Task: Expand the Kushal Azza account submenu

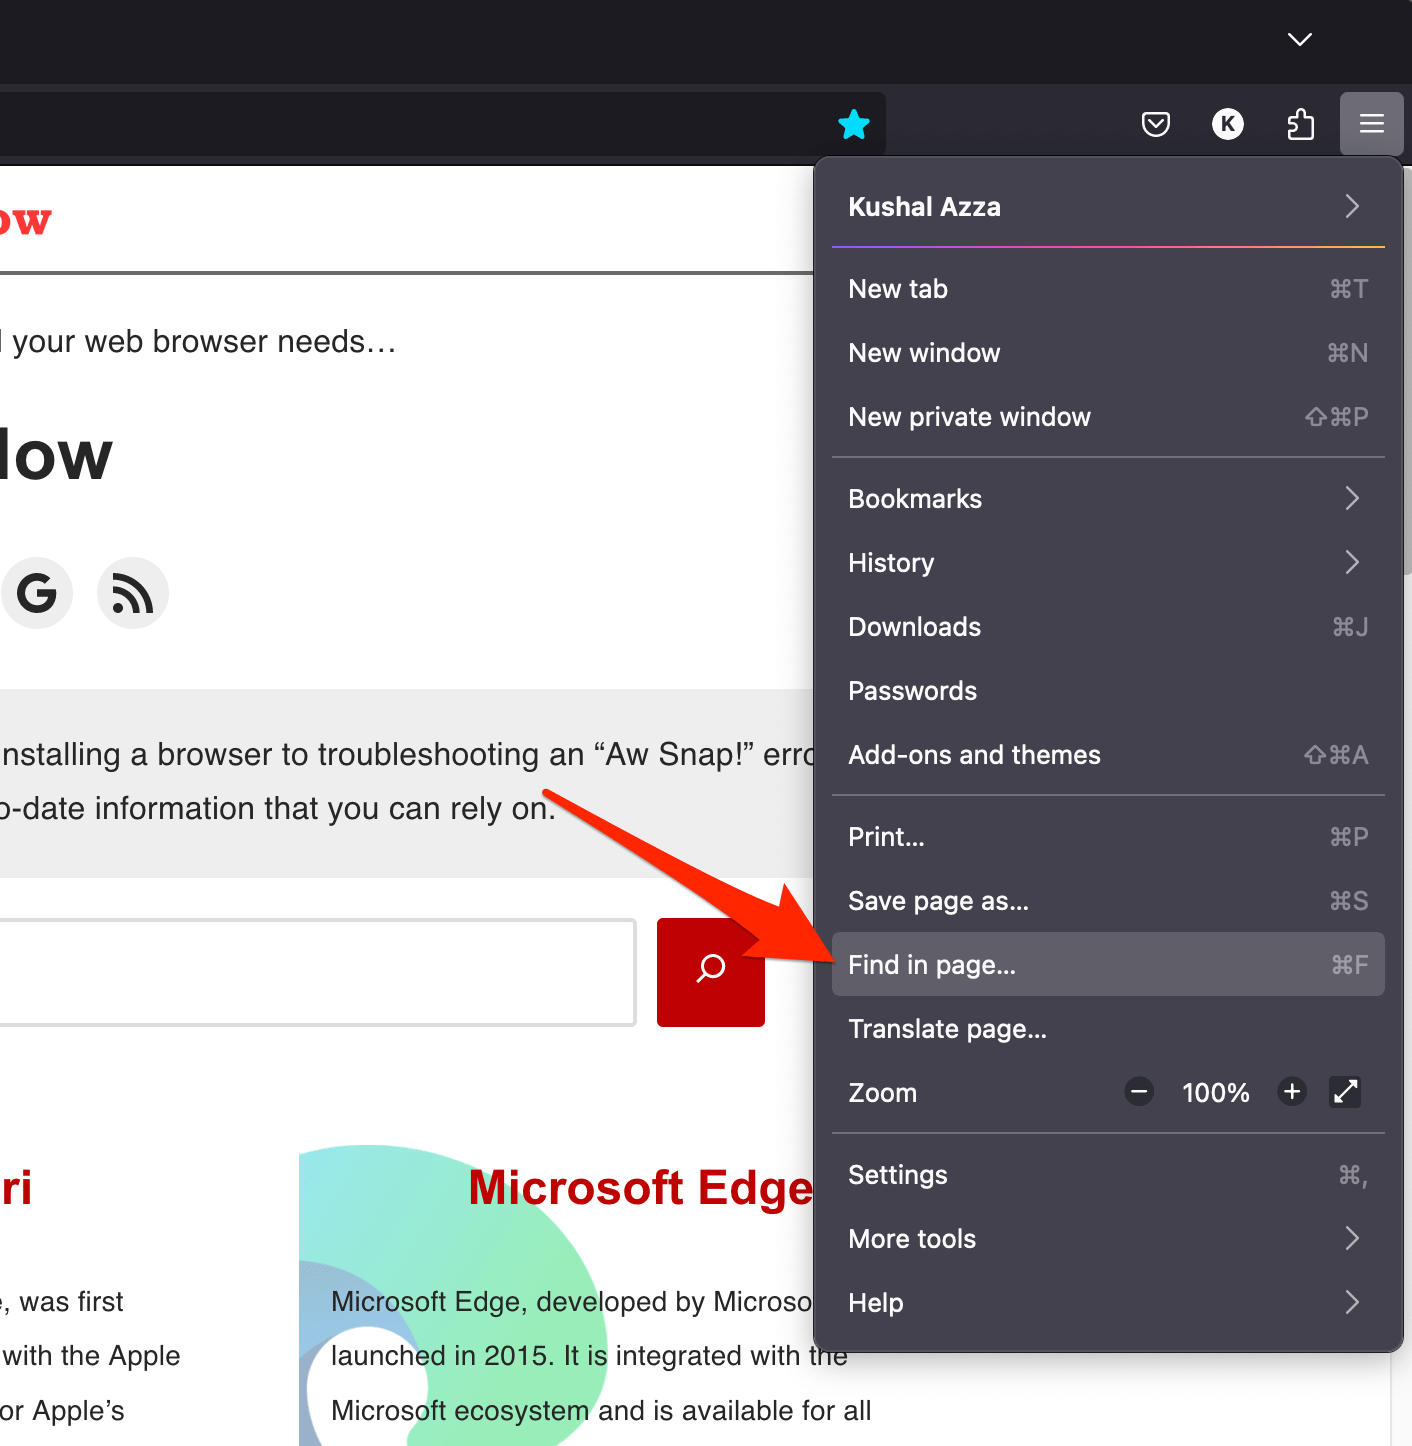Action: click(x=1108, y=207)
